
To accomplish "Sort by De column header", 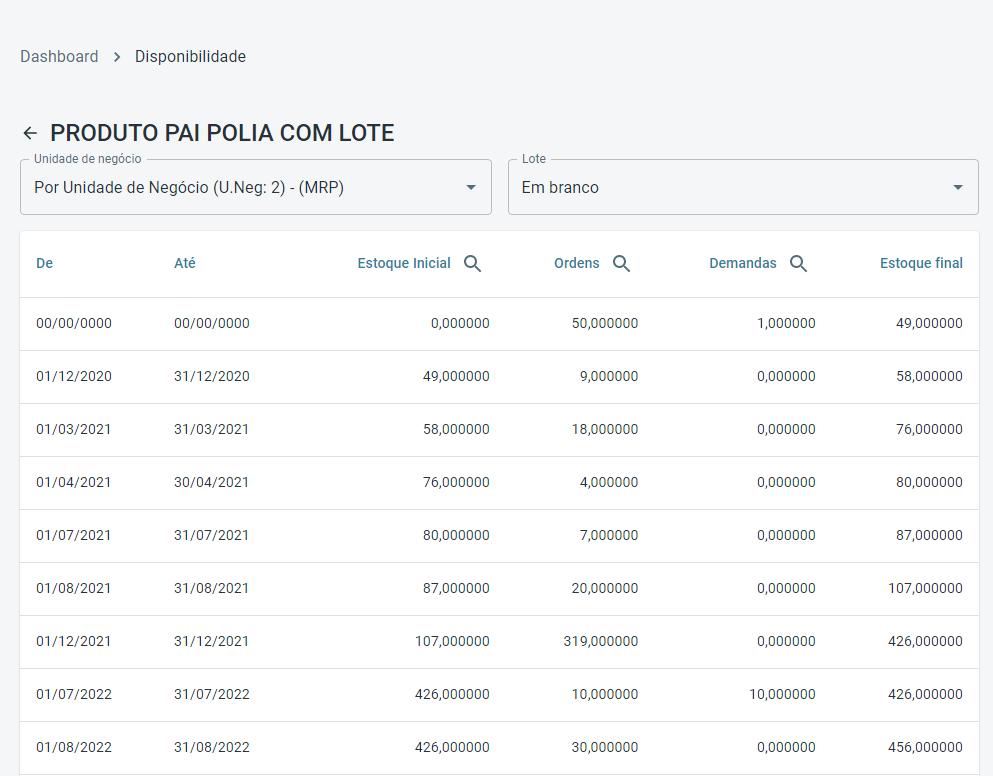I will (x=44, y=264).
